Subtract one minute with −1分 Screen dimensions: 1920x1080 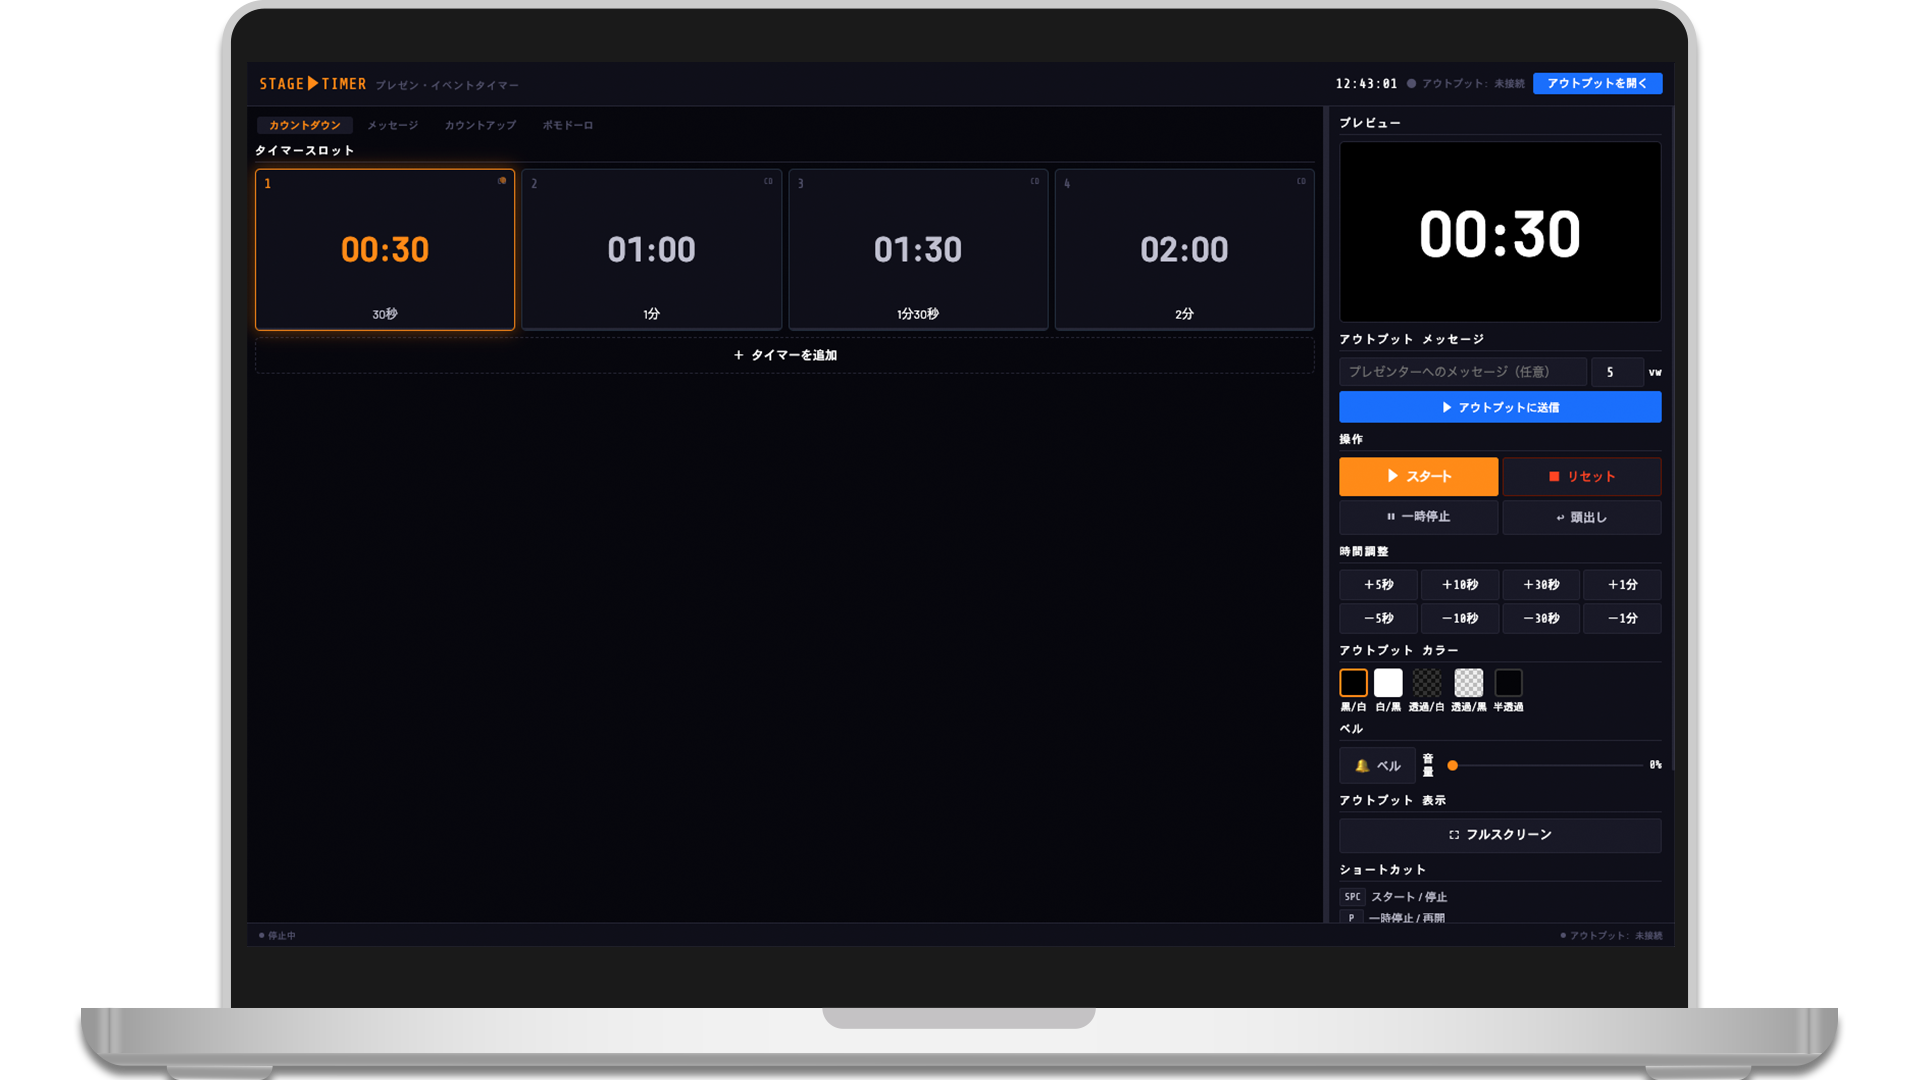tap(1622, 618)
